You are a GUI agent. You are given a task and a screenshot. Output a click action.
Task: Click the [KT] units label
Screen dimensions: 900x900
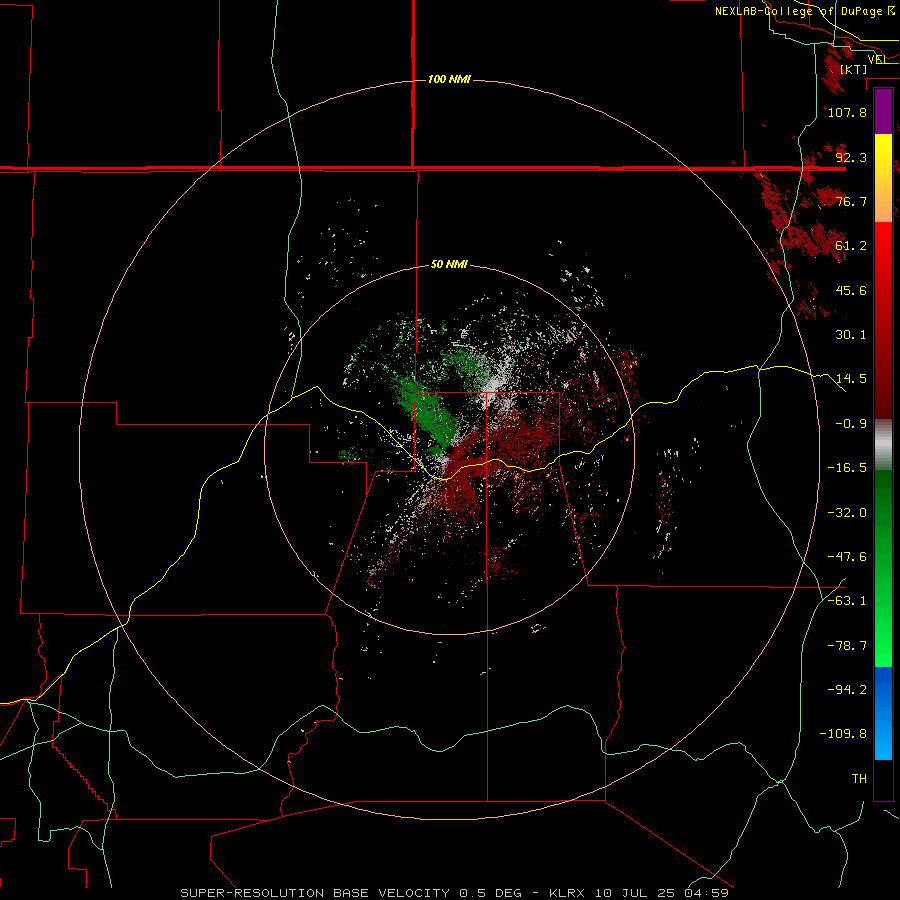point(854,69)
